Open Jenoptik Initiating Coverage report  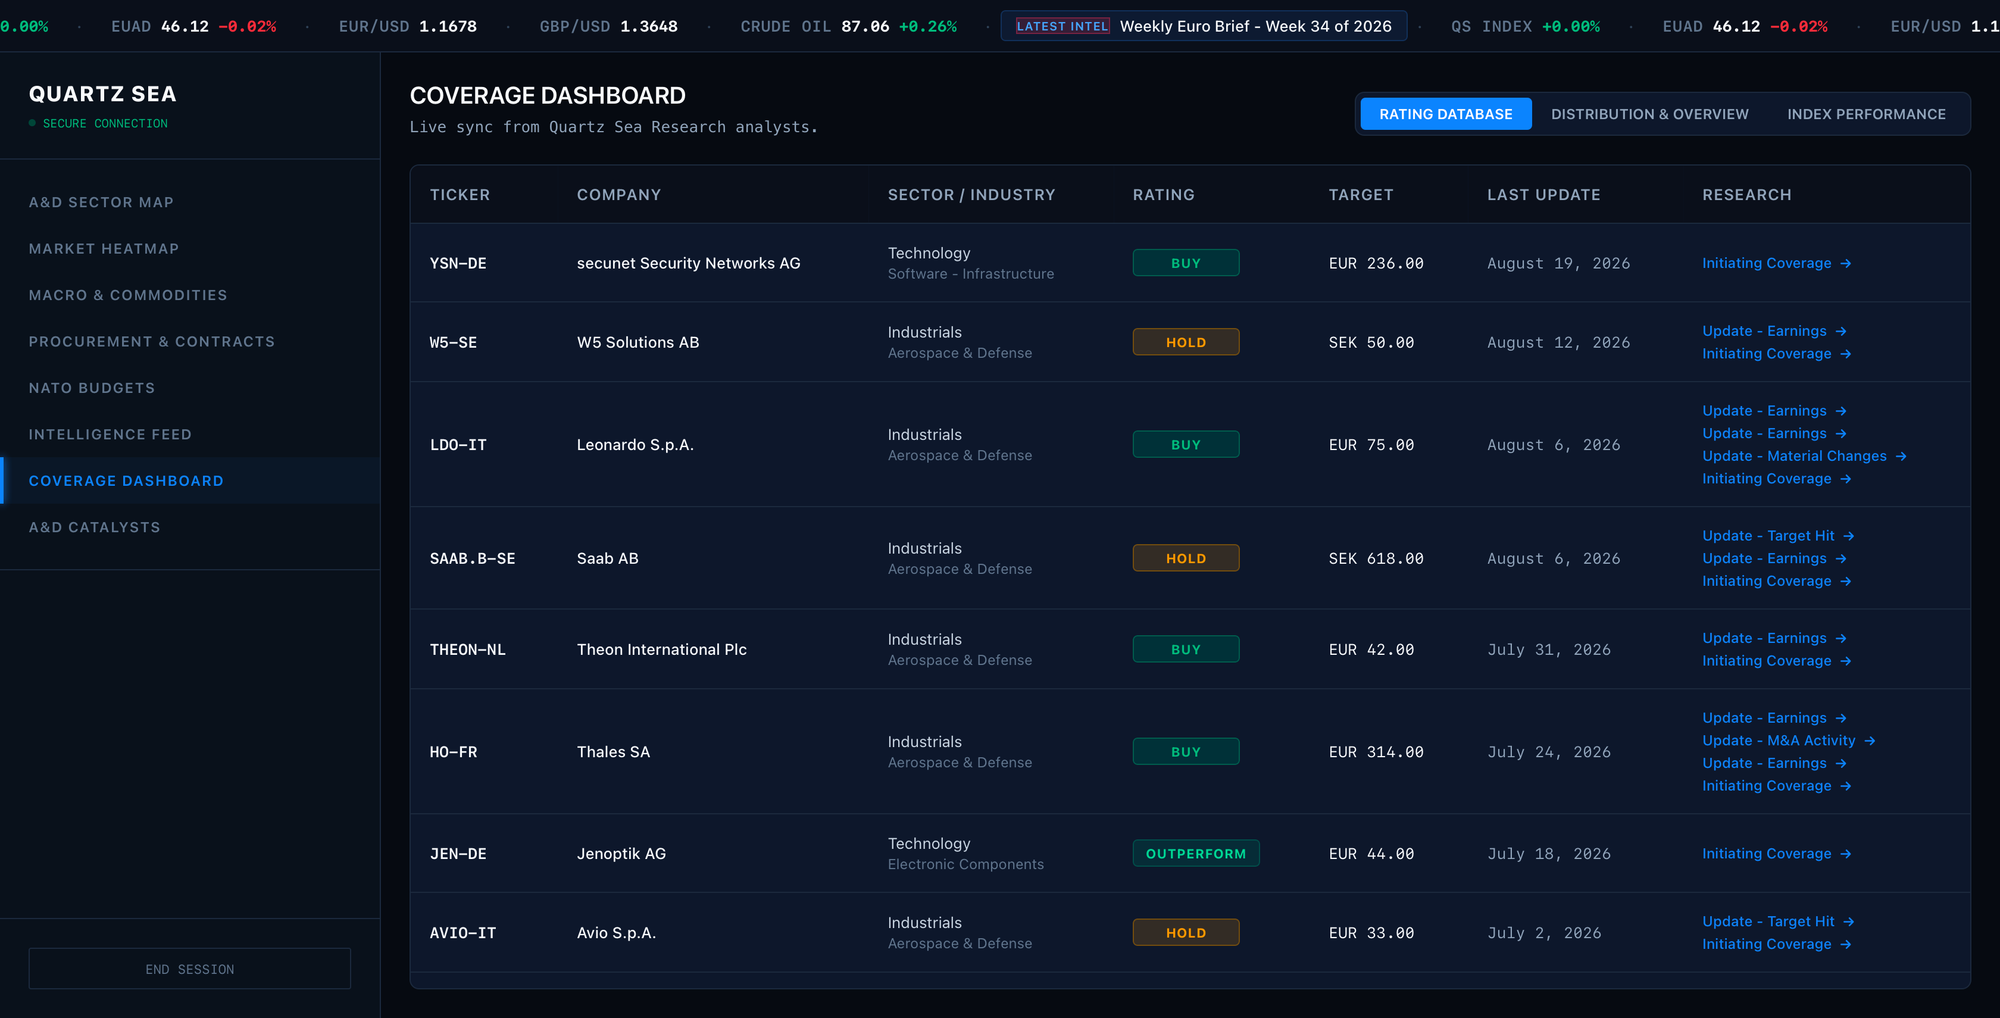(x=1776, y=854)
